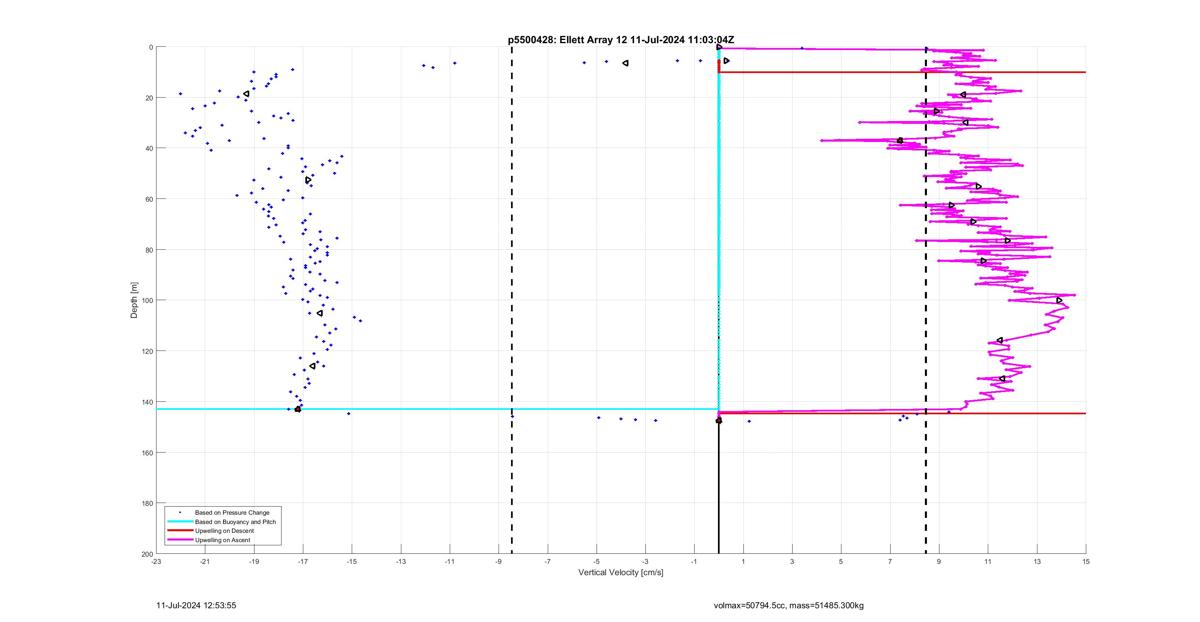Click legend entry 'Based on Pressure Change'
This screenshot has height=622, width=1200.
click(232, 512)
